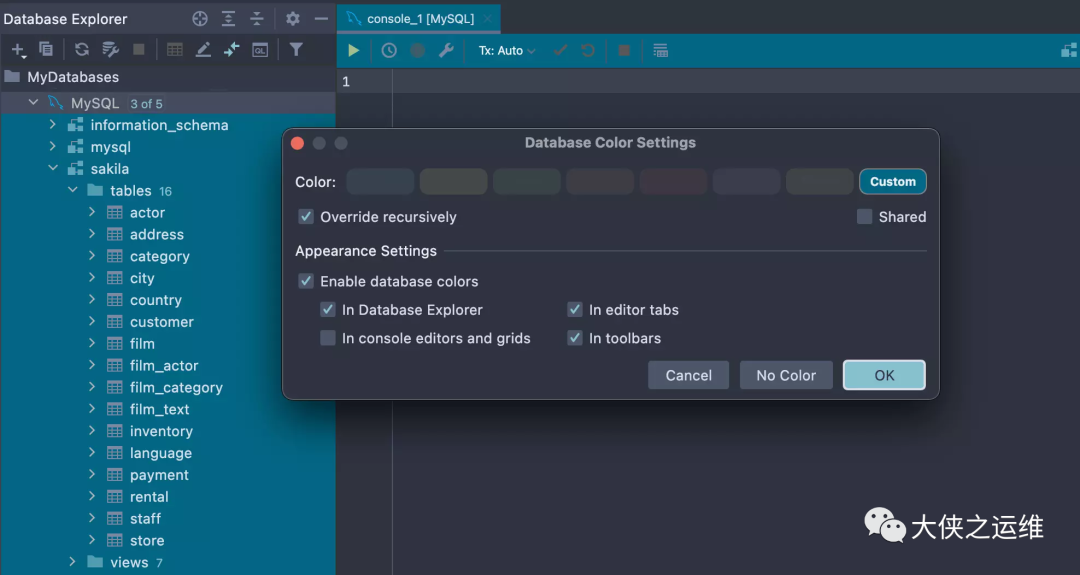This screenshot has height=575, width=1080.
Task: Click the Filter funnel icon
Action: click(x=295, y=50)
